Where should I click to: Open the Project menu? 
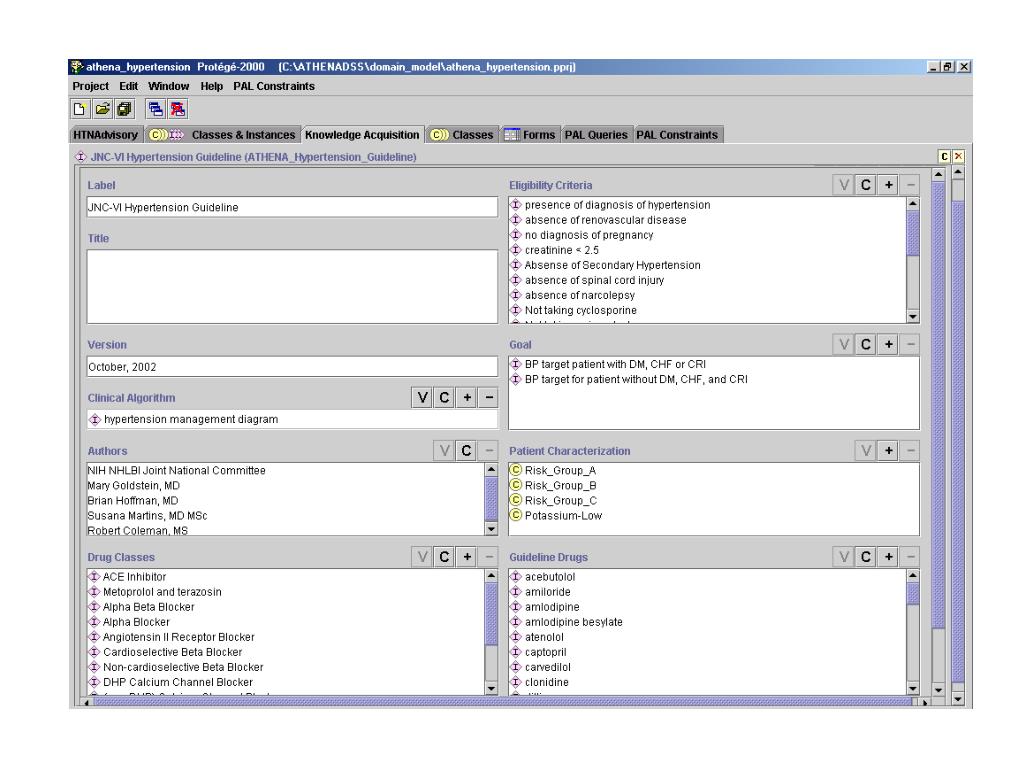tap(91, 86)
